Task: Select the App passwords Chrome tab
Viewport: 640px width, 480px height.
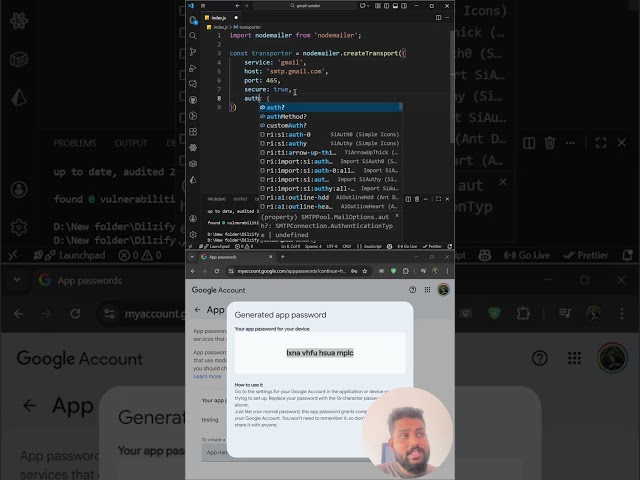Action: pyautogui.click(x=236, y=257)
